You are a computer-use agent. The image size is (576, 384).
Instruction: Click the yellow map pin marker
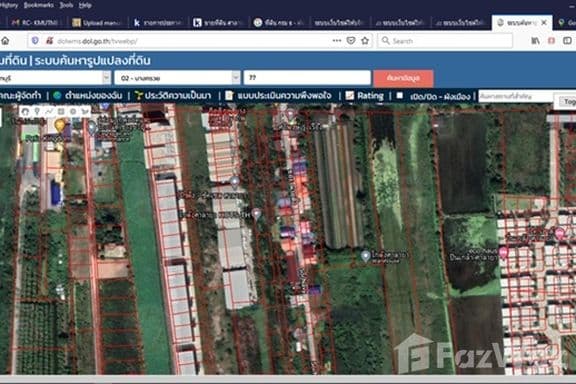[x=60, y=125]
